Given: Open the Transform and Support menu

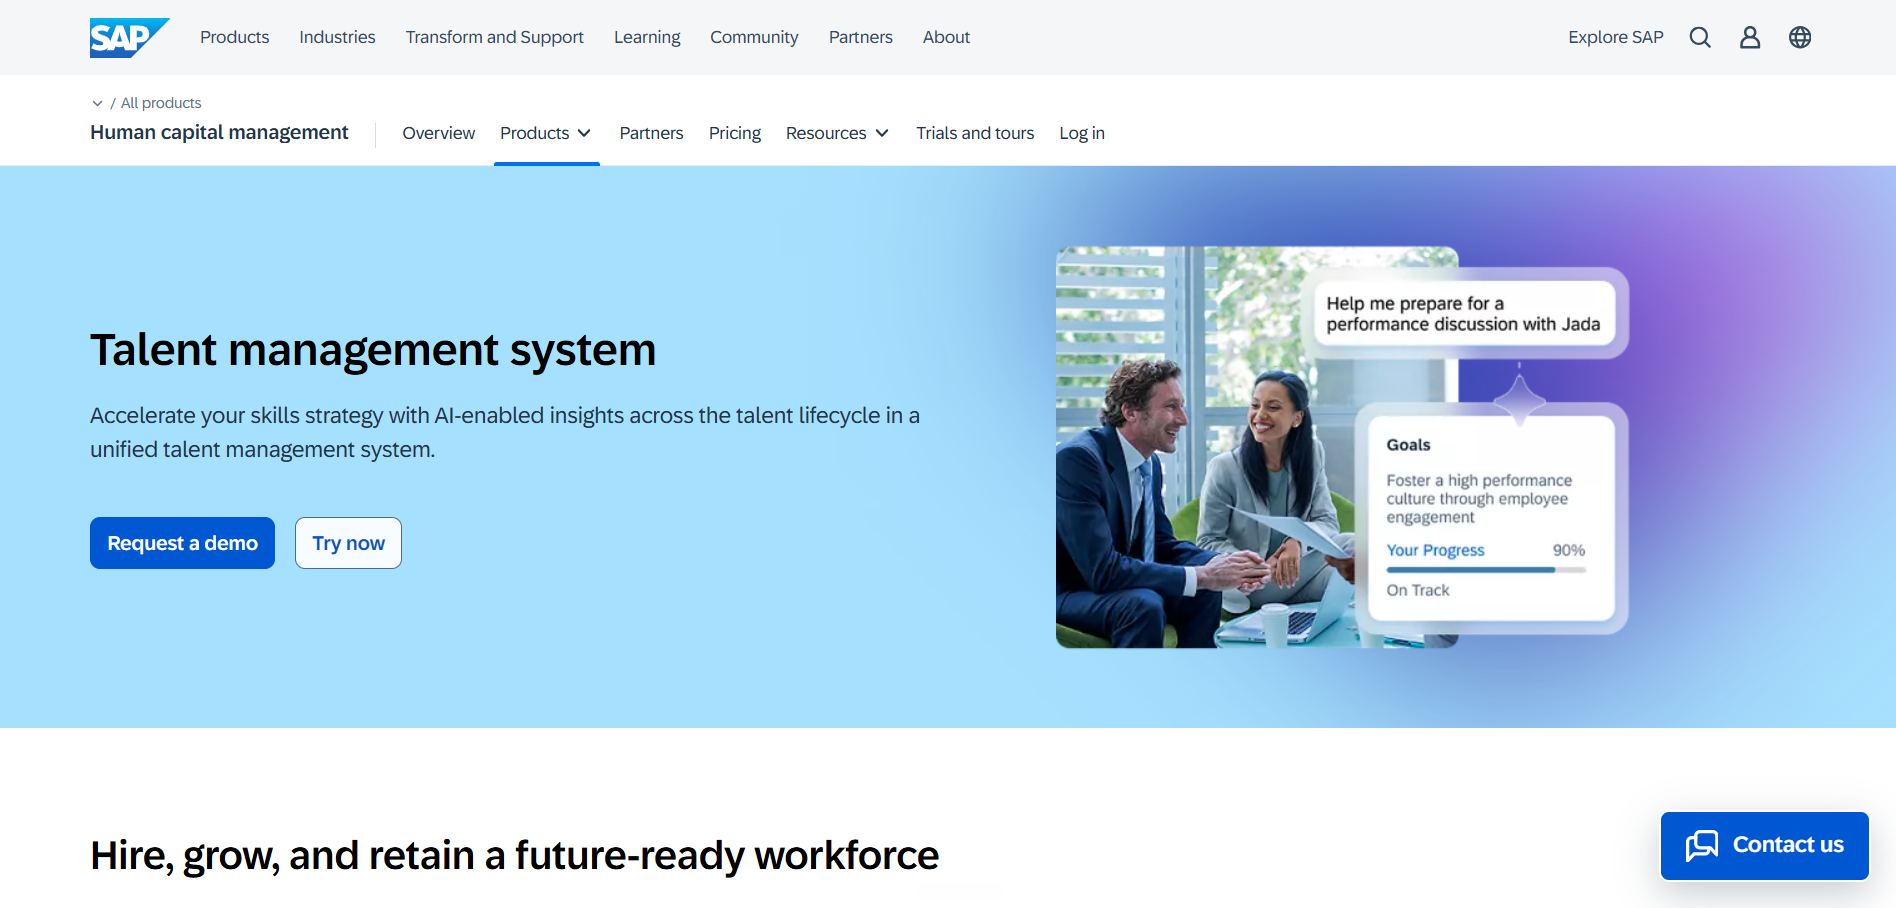Looking at the screenshot, I should [x=494, y=37].
